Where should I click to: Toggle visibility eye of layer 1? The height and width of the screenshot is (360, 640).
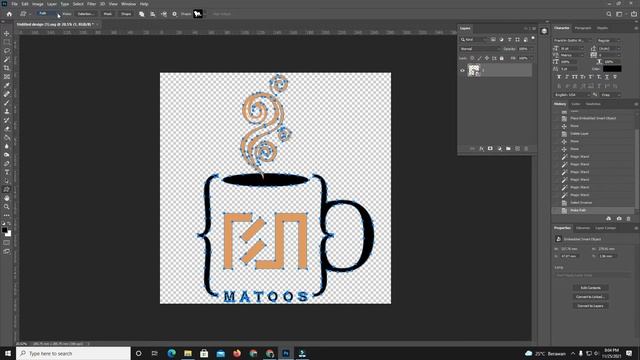tap(462, 70)
